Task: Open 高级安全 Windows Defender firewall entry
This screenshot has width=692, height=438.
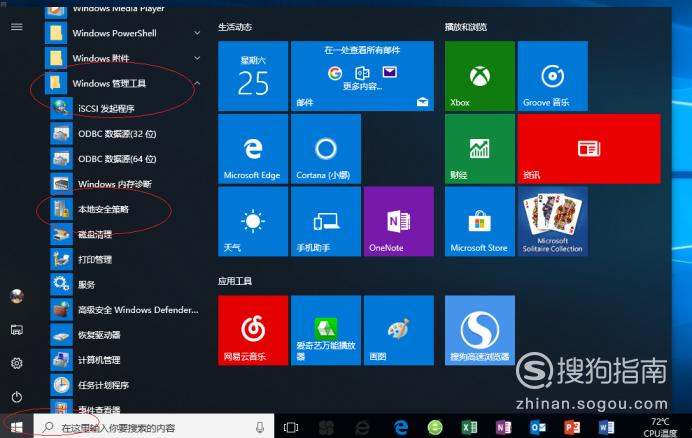Action: click(126, 310)
